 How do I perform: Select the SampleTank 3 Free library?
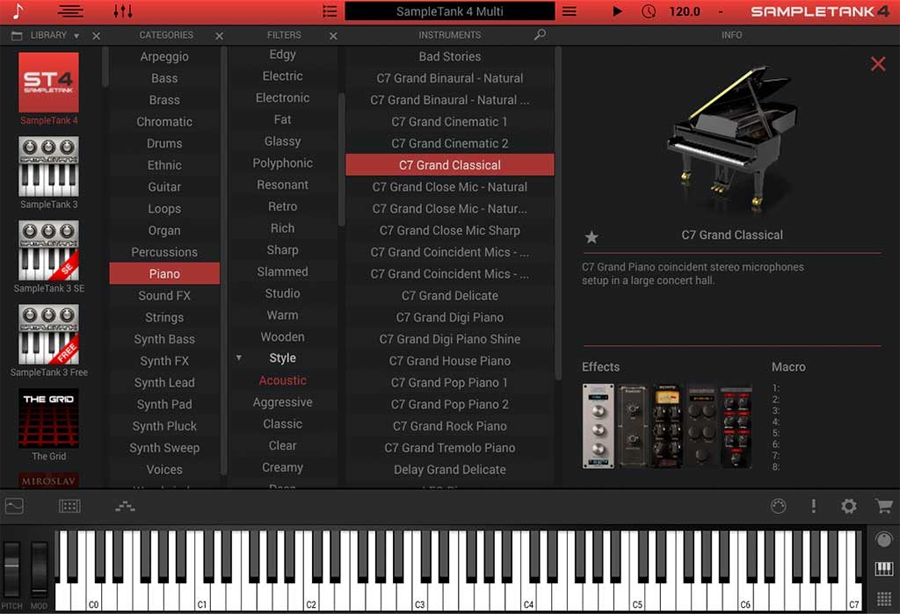coord(49,335)
